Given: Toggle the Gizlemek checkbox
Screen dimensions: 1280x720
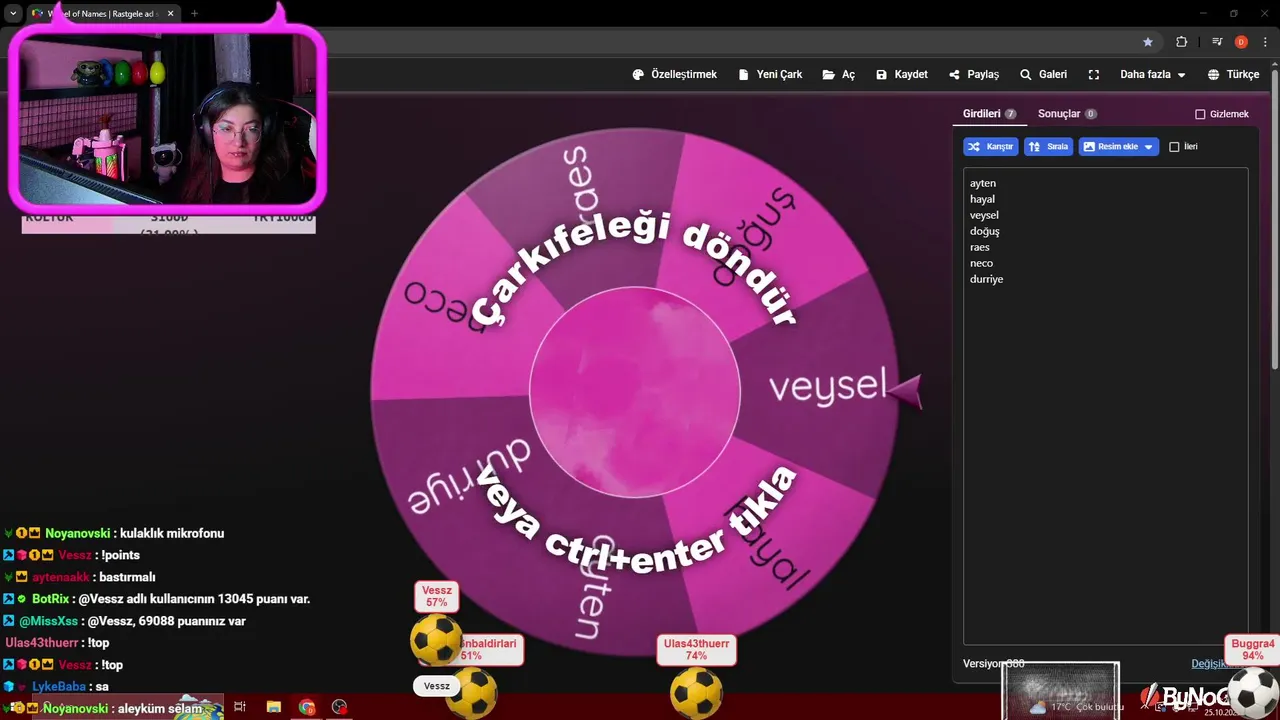Looking at the screenshot, I should 1200,114.
